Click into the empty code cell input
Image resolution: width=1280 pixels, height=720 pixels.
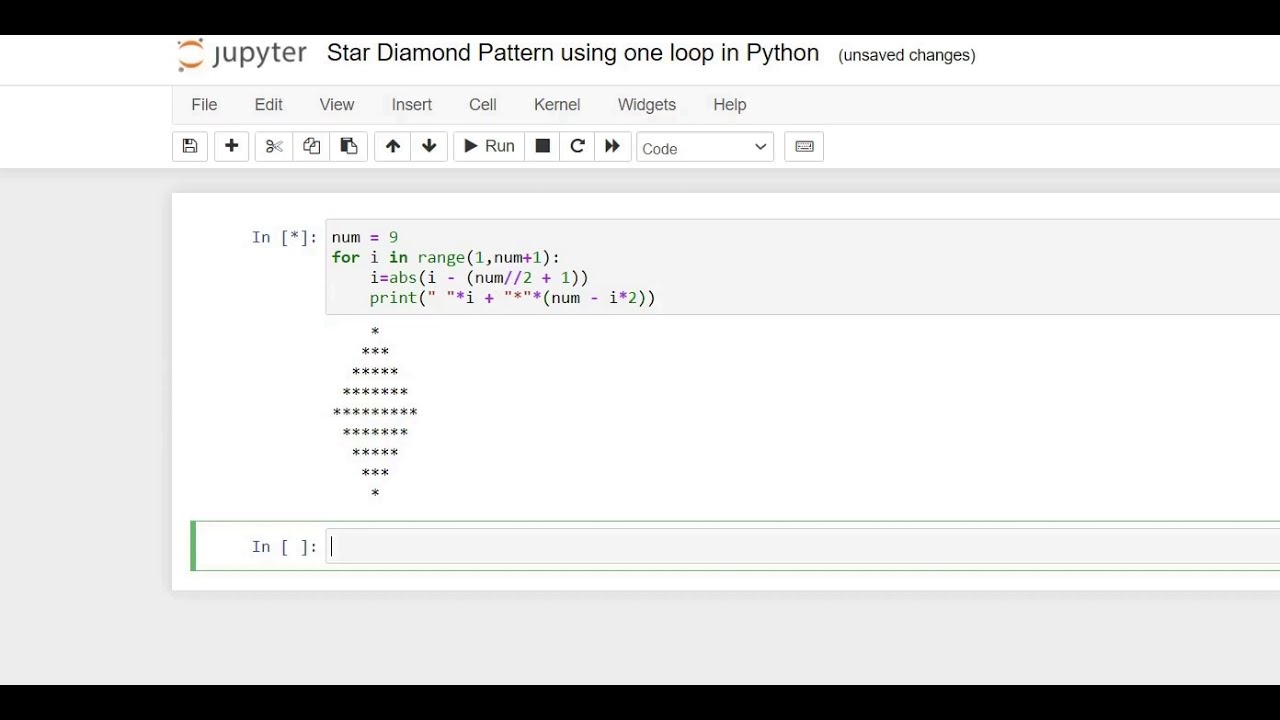click(x=803, y=547)
